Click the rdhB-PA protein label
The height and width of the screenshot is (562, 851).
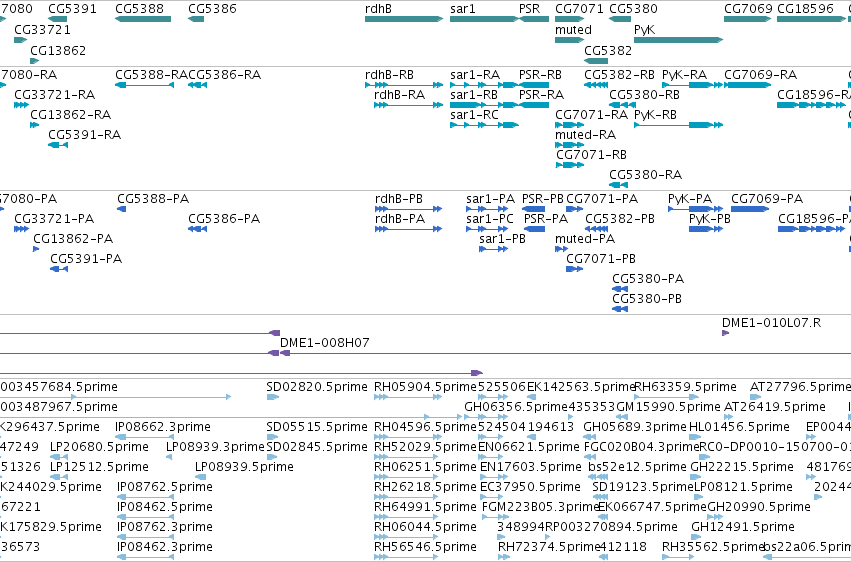pos(399,219)
